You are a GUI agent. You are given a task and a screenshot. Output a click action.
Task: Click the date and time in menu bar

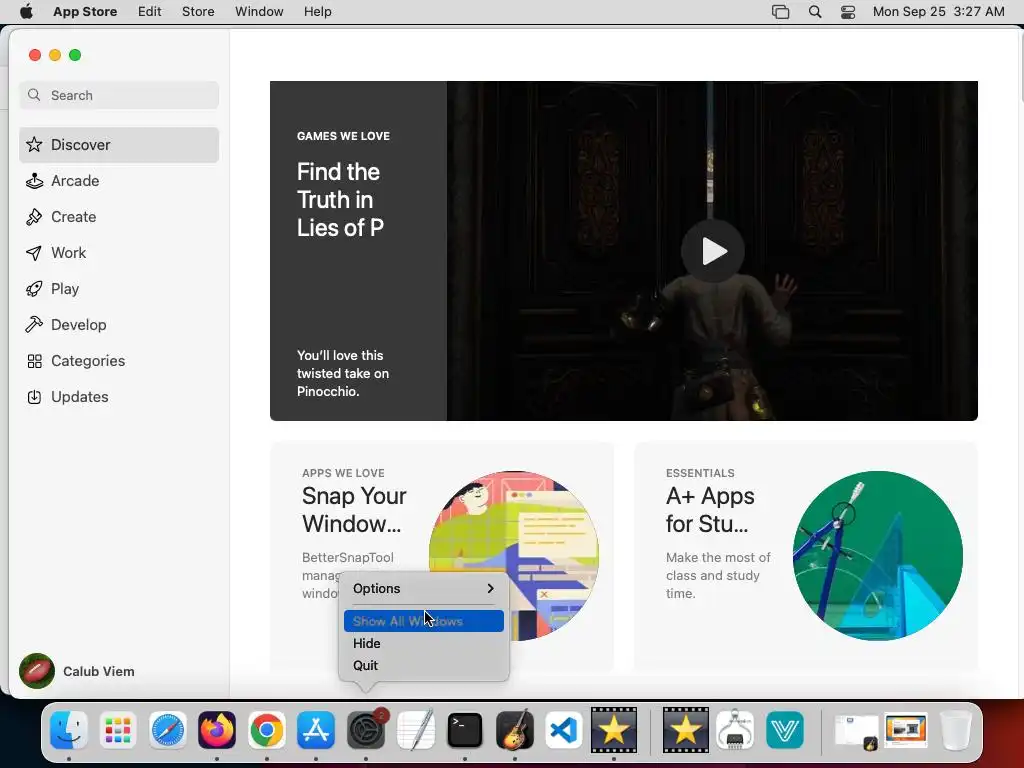(938, 12)
